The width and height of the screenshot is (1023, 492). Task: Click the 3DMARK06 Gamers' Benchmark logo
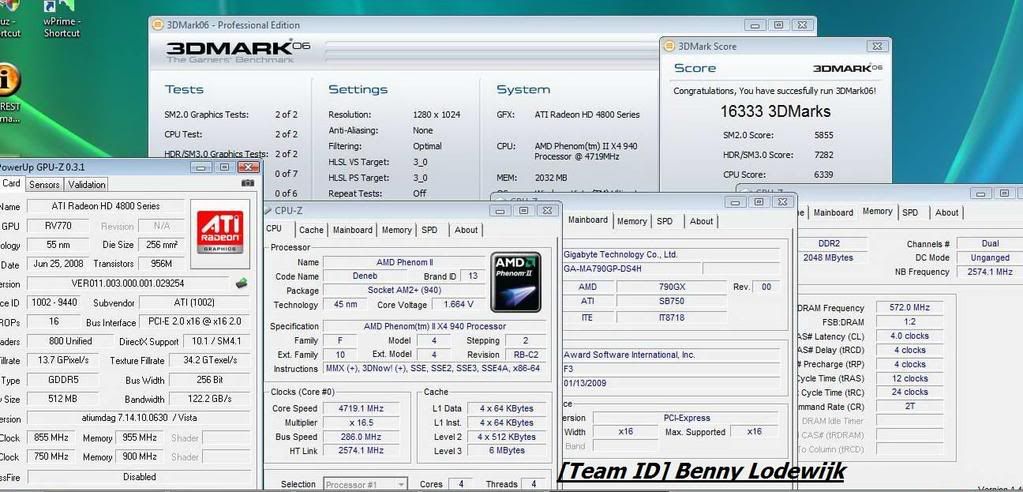tap(238, 52)
